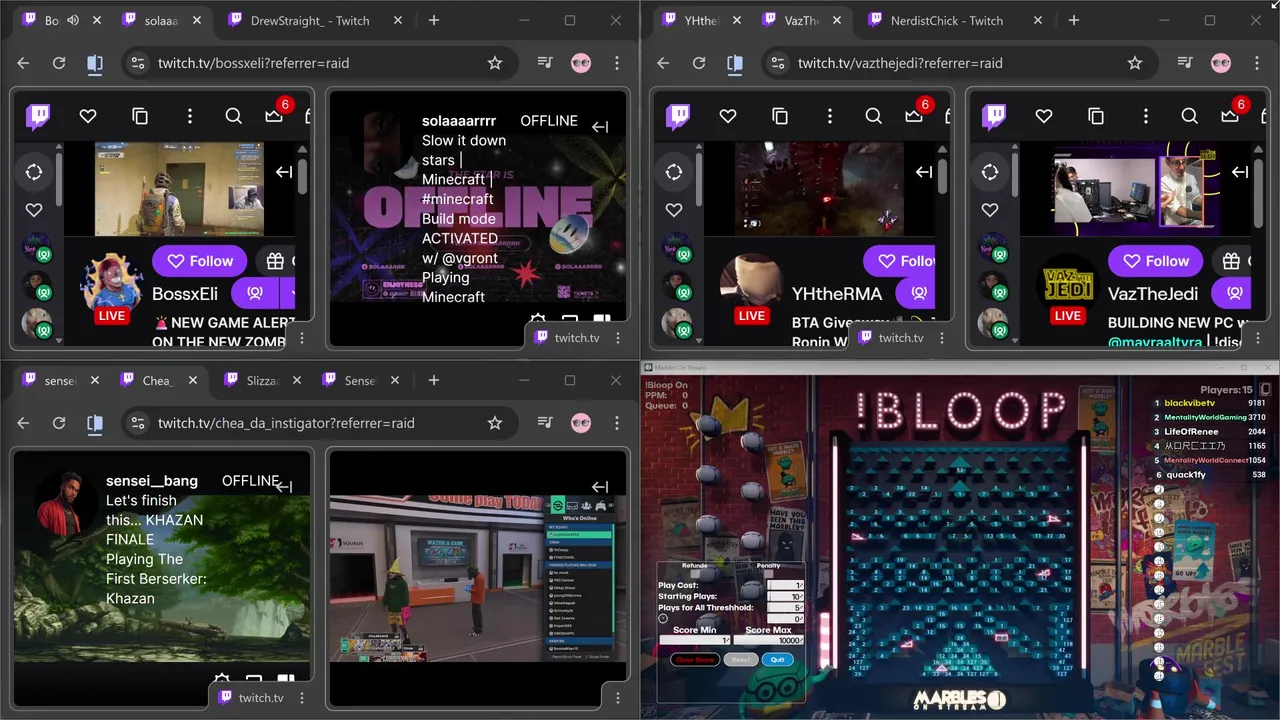This screenshot has width=1280, height=720.
Task: Click leaderboard icon next to Players:15
Action: (x=1265, y=389)
